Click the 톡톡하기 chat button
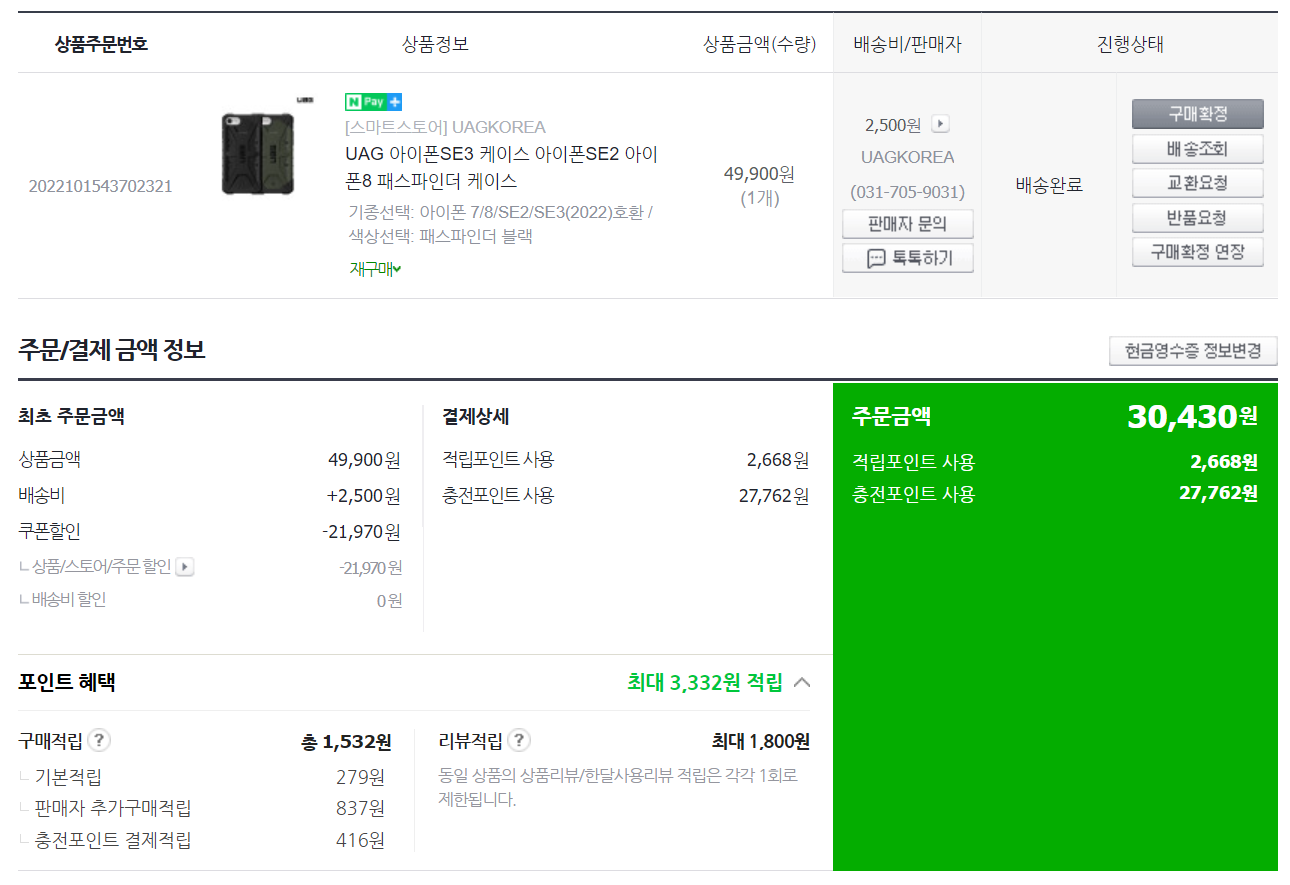 point(908,258)
